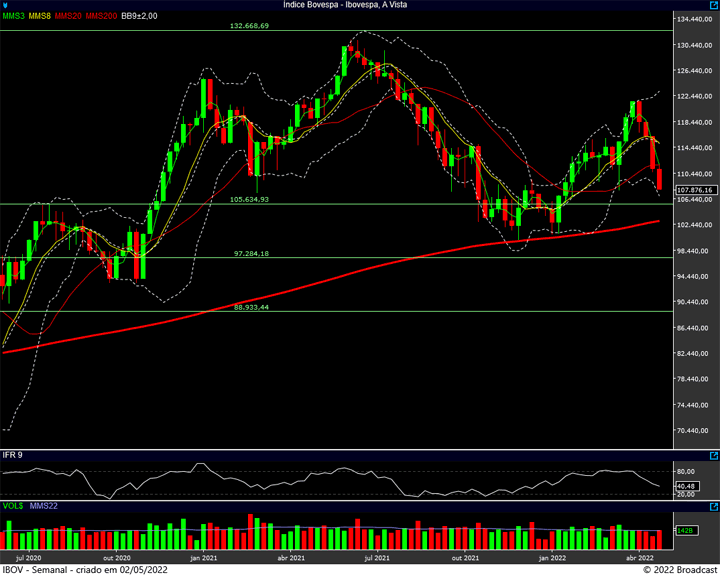Viewport: 720px width, 575px height.
Task: Click the 130.440,00 price axis label
Action: [695, 46]
